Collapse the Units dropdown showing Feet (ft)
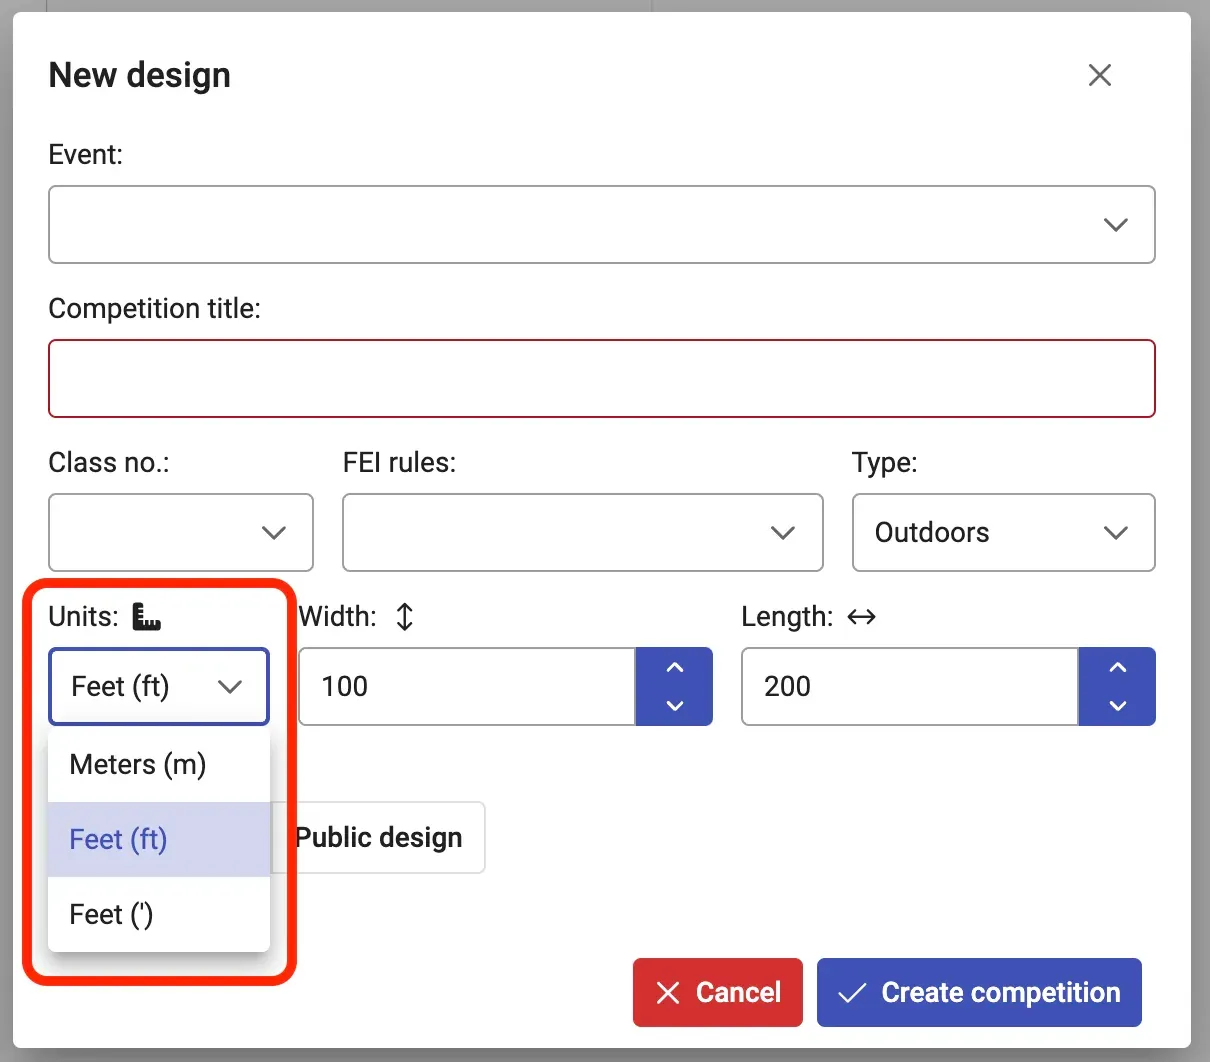 [159, 687]
